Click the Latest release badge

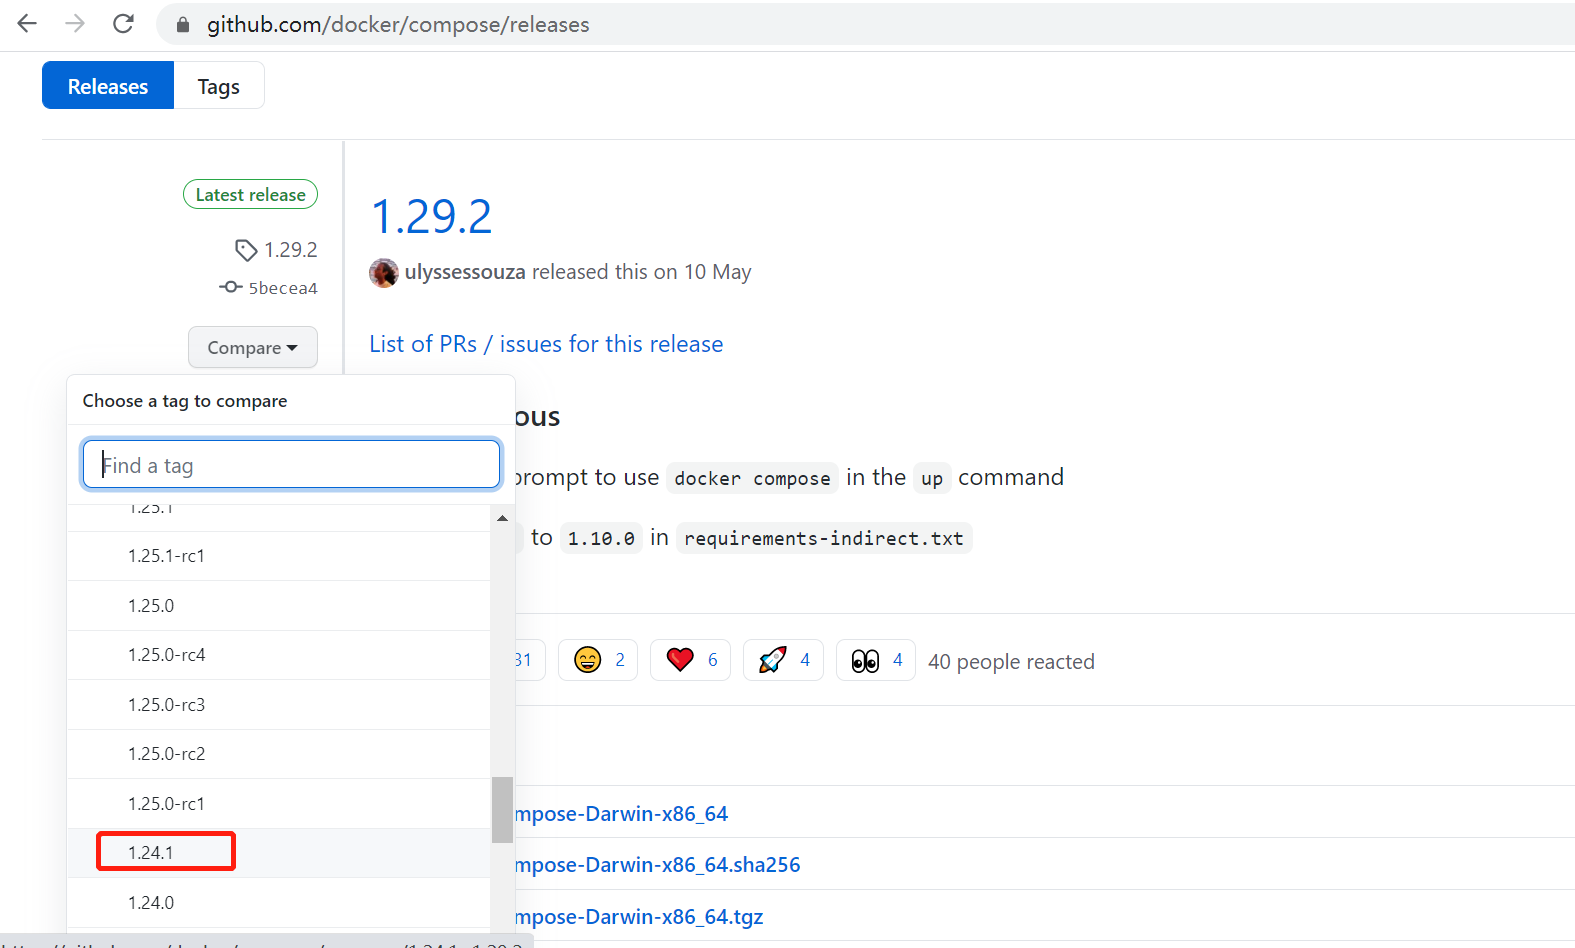pos(250,194)
